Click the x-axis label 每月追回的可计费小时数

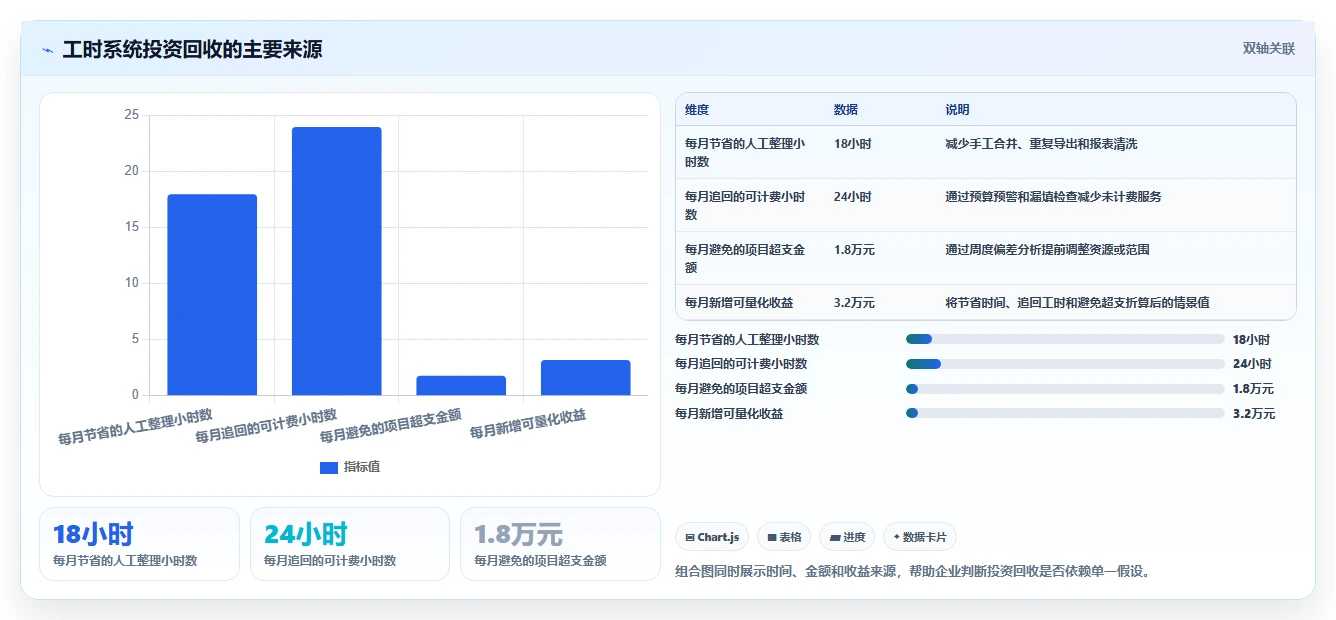click(266, 425)
